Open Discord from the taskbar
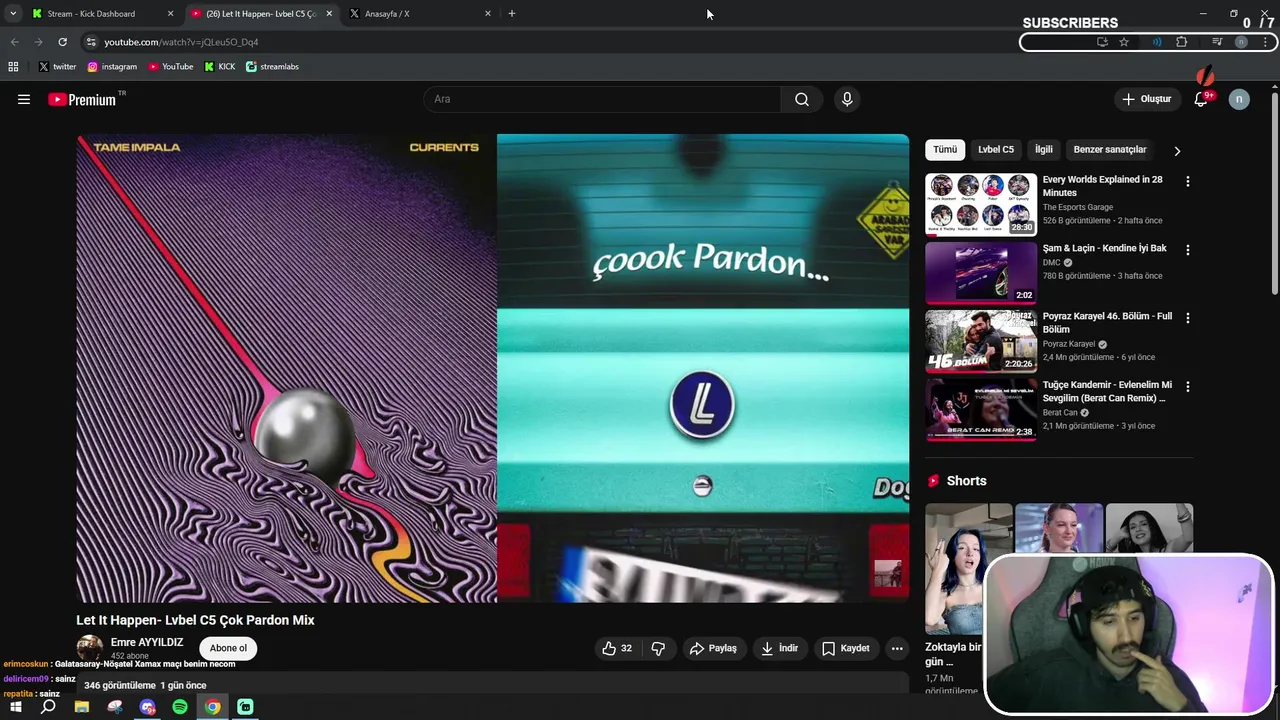The width and height of the screenshot is (1280, 720). pos(148,707)
